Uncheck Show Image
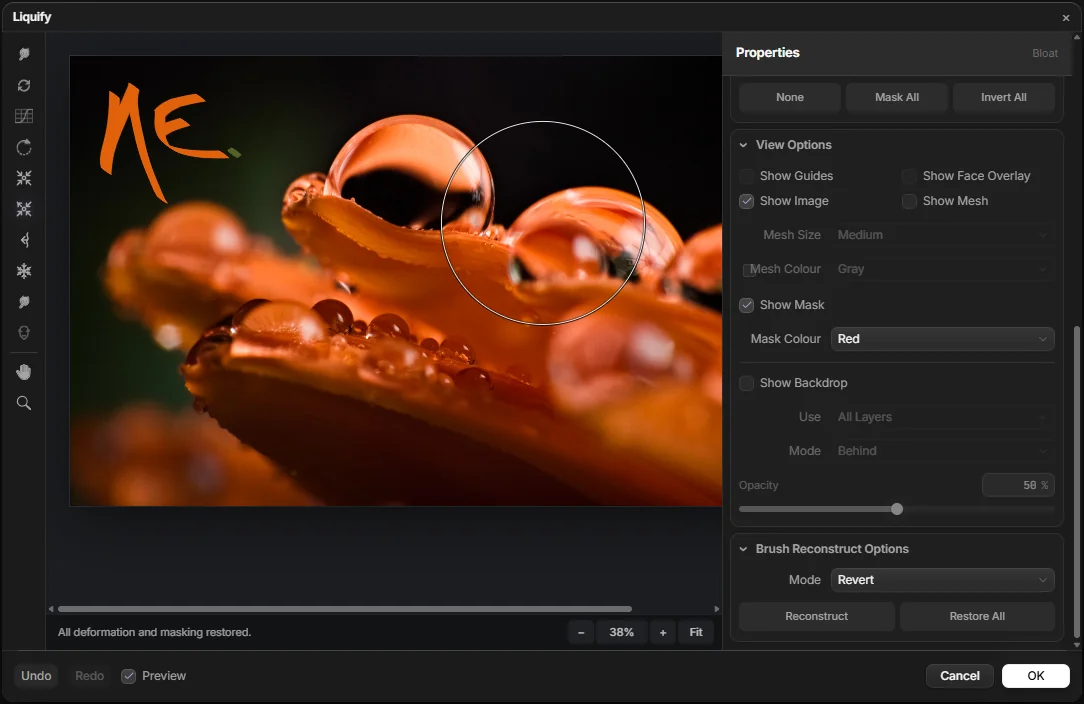Viewport: 1084px width, 704px height. tap(747, 201)
